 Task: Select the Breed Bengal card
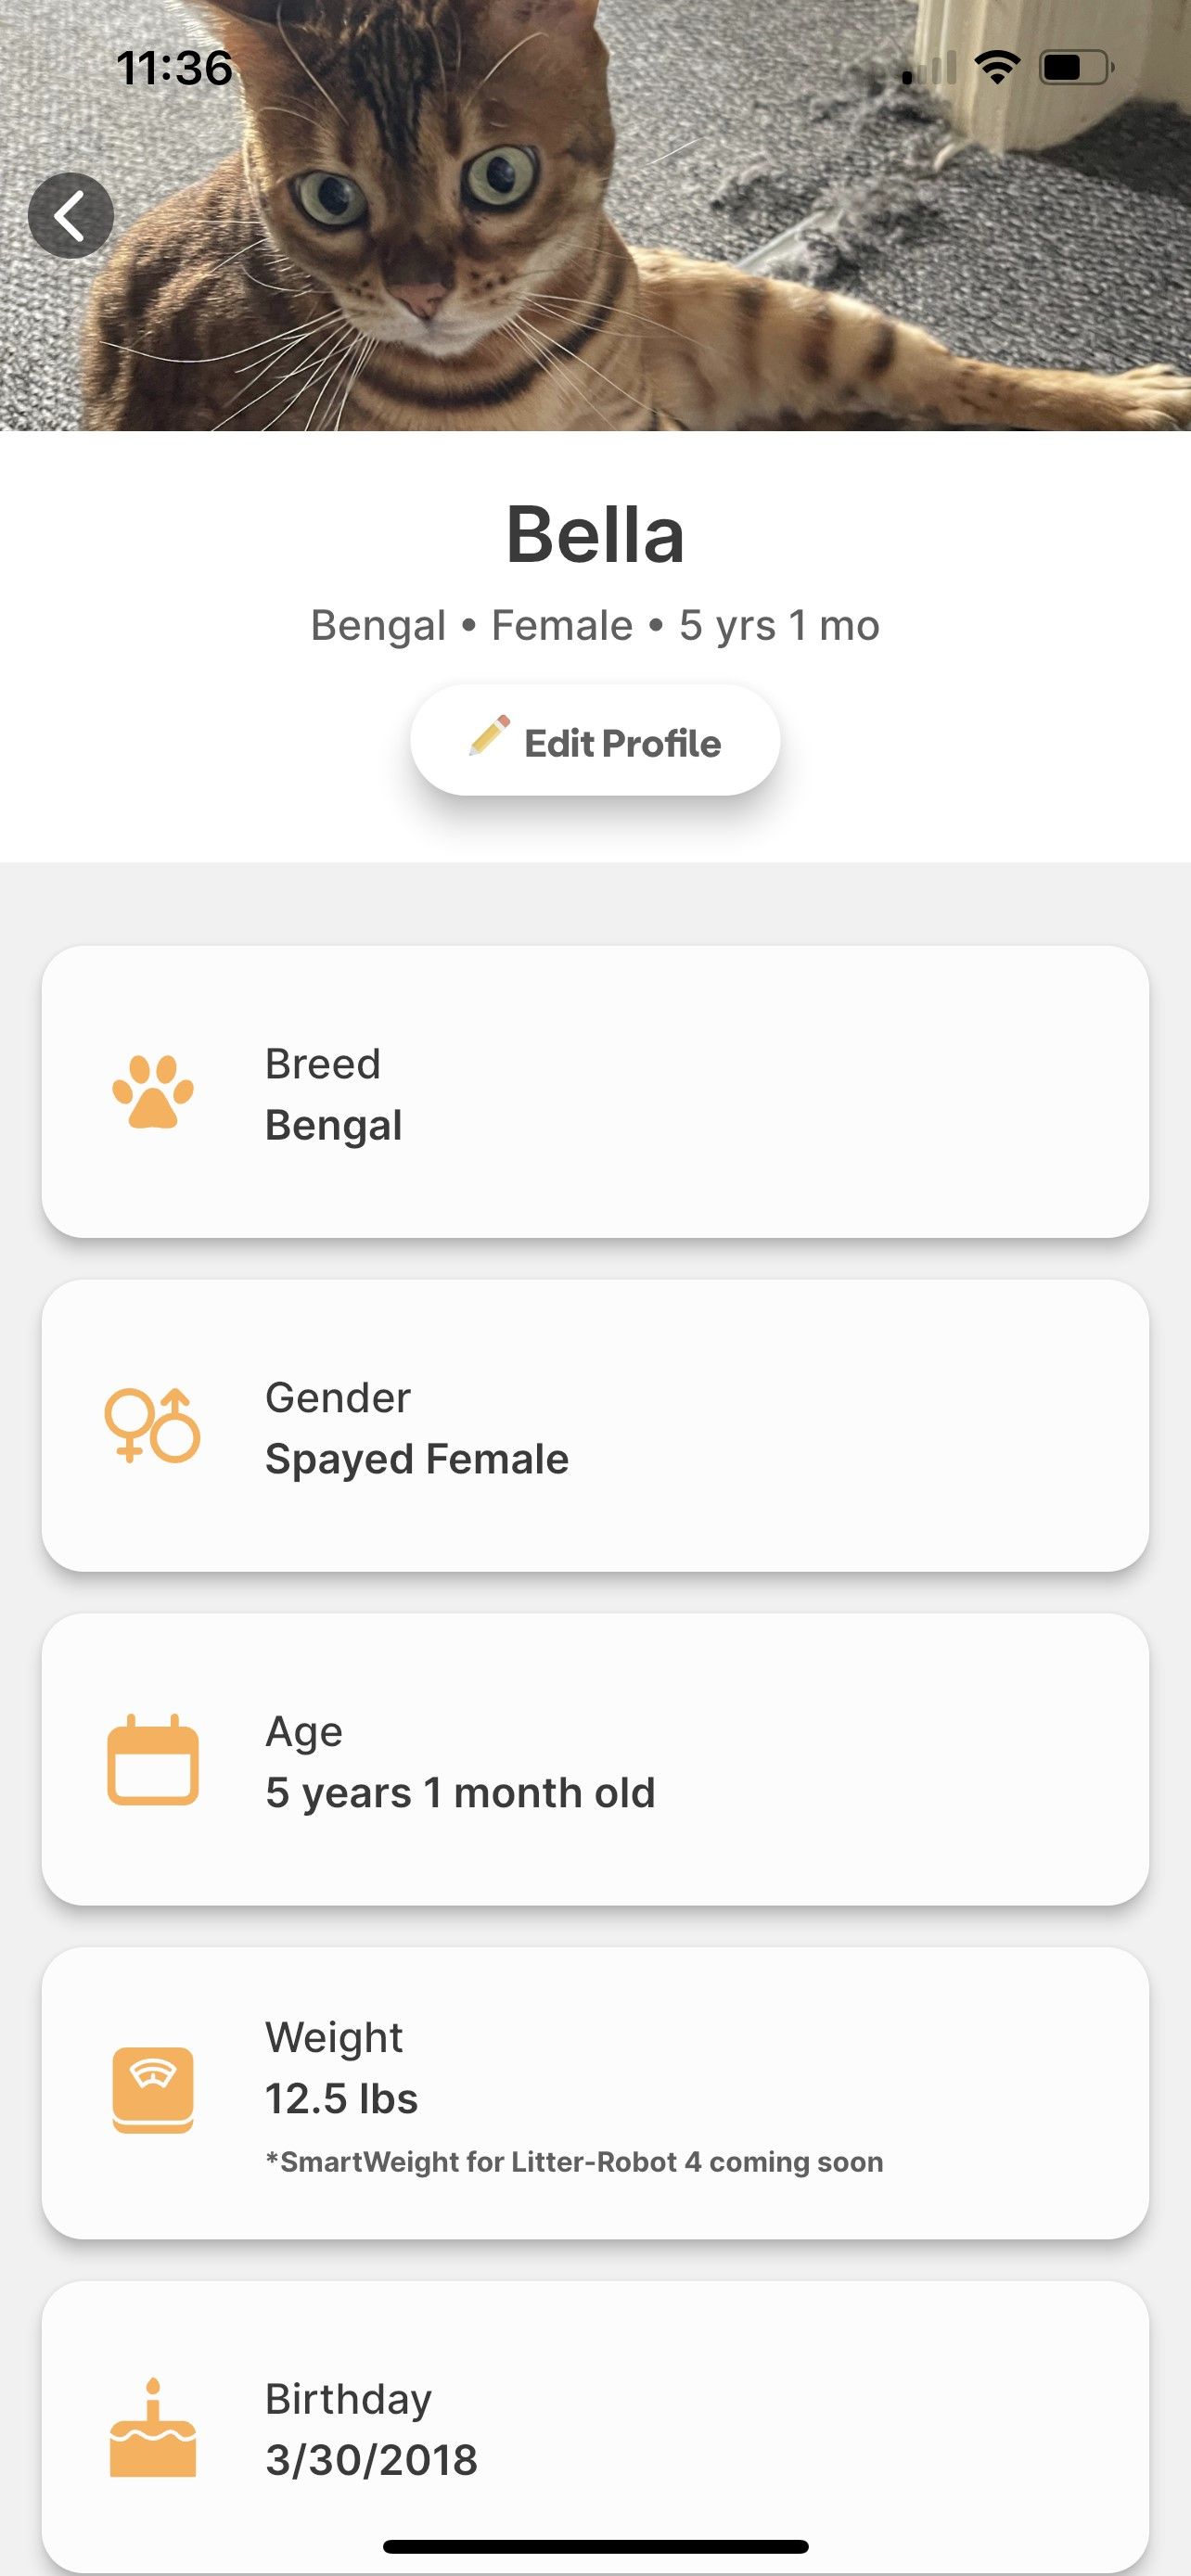coord(595,1092)
